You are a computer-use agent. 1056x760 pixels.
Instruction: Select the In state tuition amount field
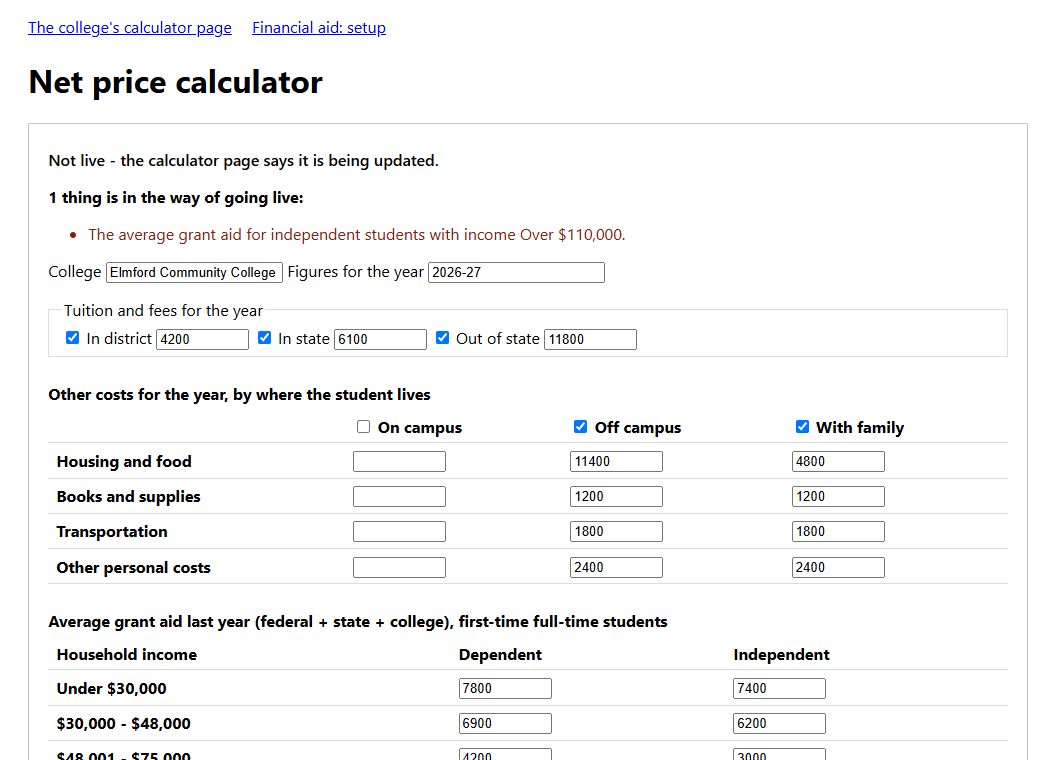pyautogui.click(x=381, y=339)
